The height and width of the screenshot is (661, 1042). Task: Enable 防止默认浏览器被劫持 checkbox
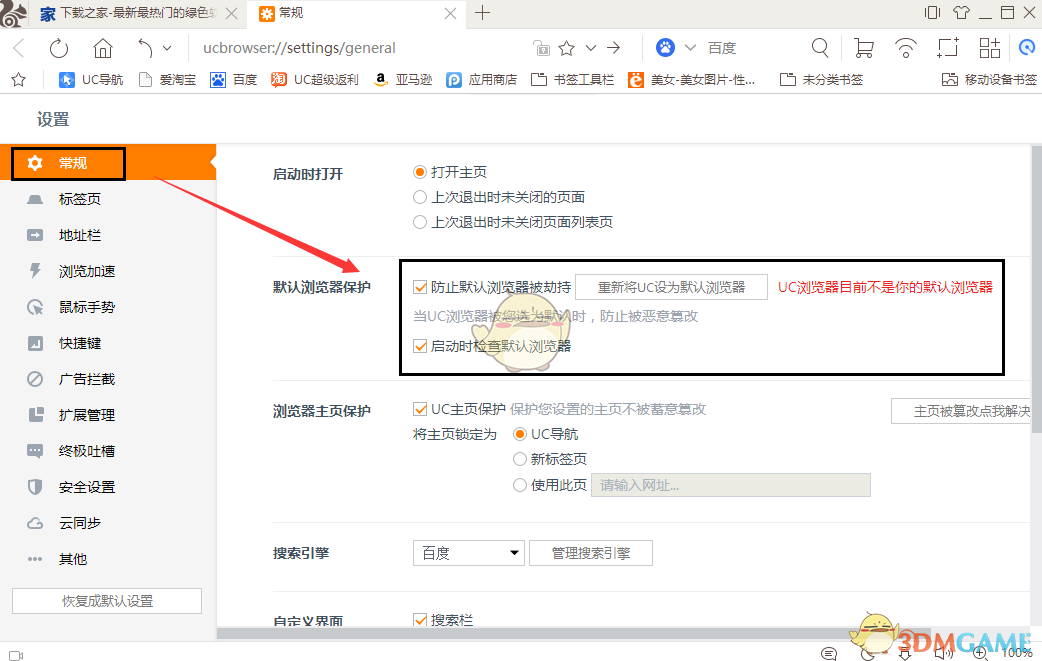(421, 287)
